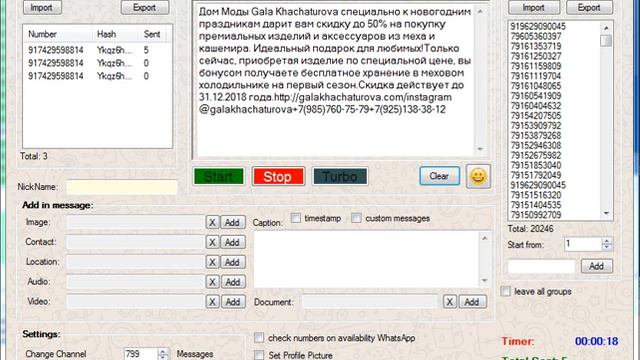Sort accounts by Sent column header
Image resolution: width=640 pixels, height=360 pixels.
152,34
